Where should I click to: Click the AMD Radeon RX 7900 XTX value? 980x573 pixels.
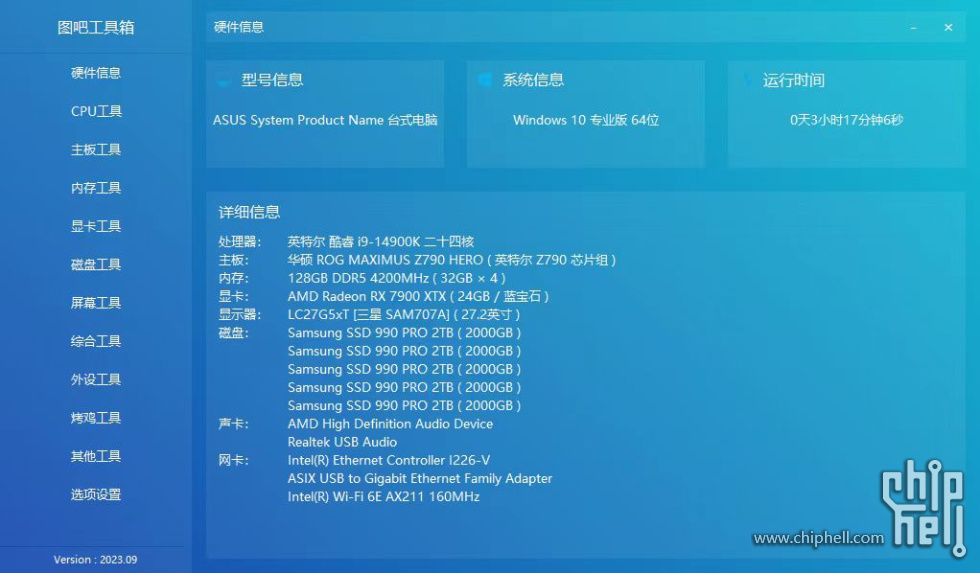418,296
